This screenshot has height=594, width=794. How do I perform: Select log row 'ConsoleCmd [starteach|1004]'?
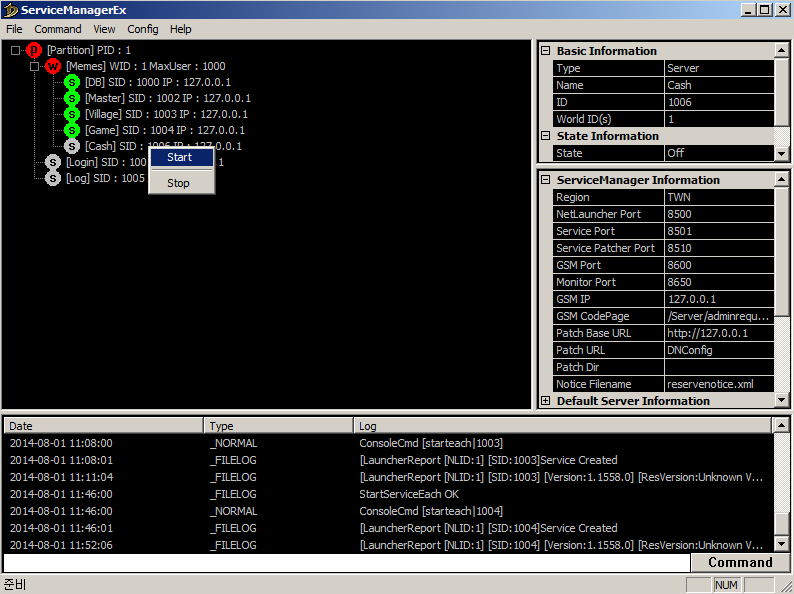pos(389,511)
